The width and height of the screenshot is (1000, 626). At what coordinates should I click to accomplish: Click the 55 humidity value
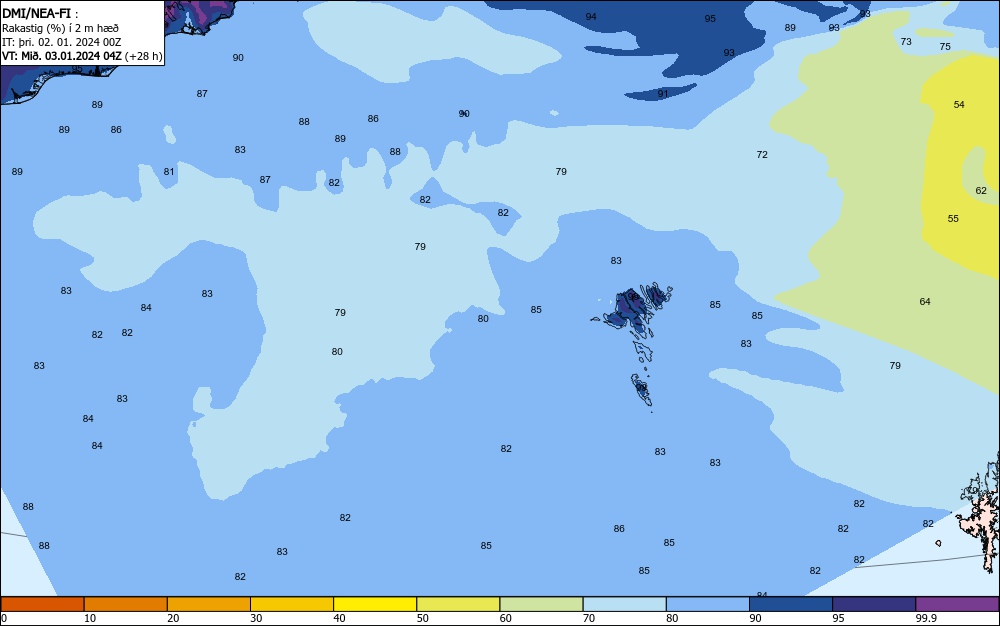coord(953,219)
